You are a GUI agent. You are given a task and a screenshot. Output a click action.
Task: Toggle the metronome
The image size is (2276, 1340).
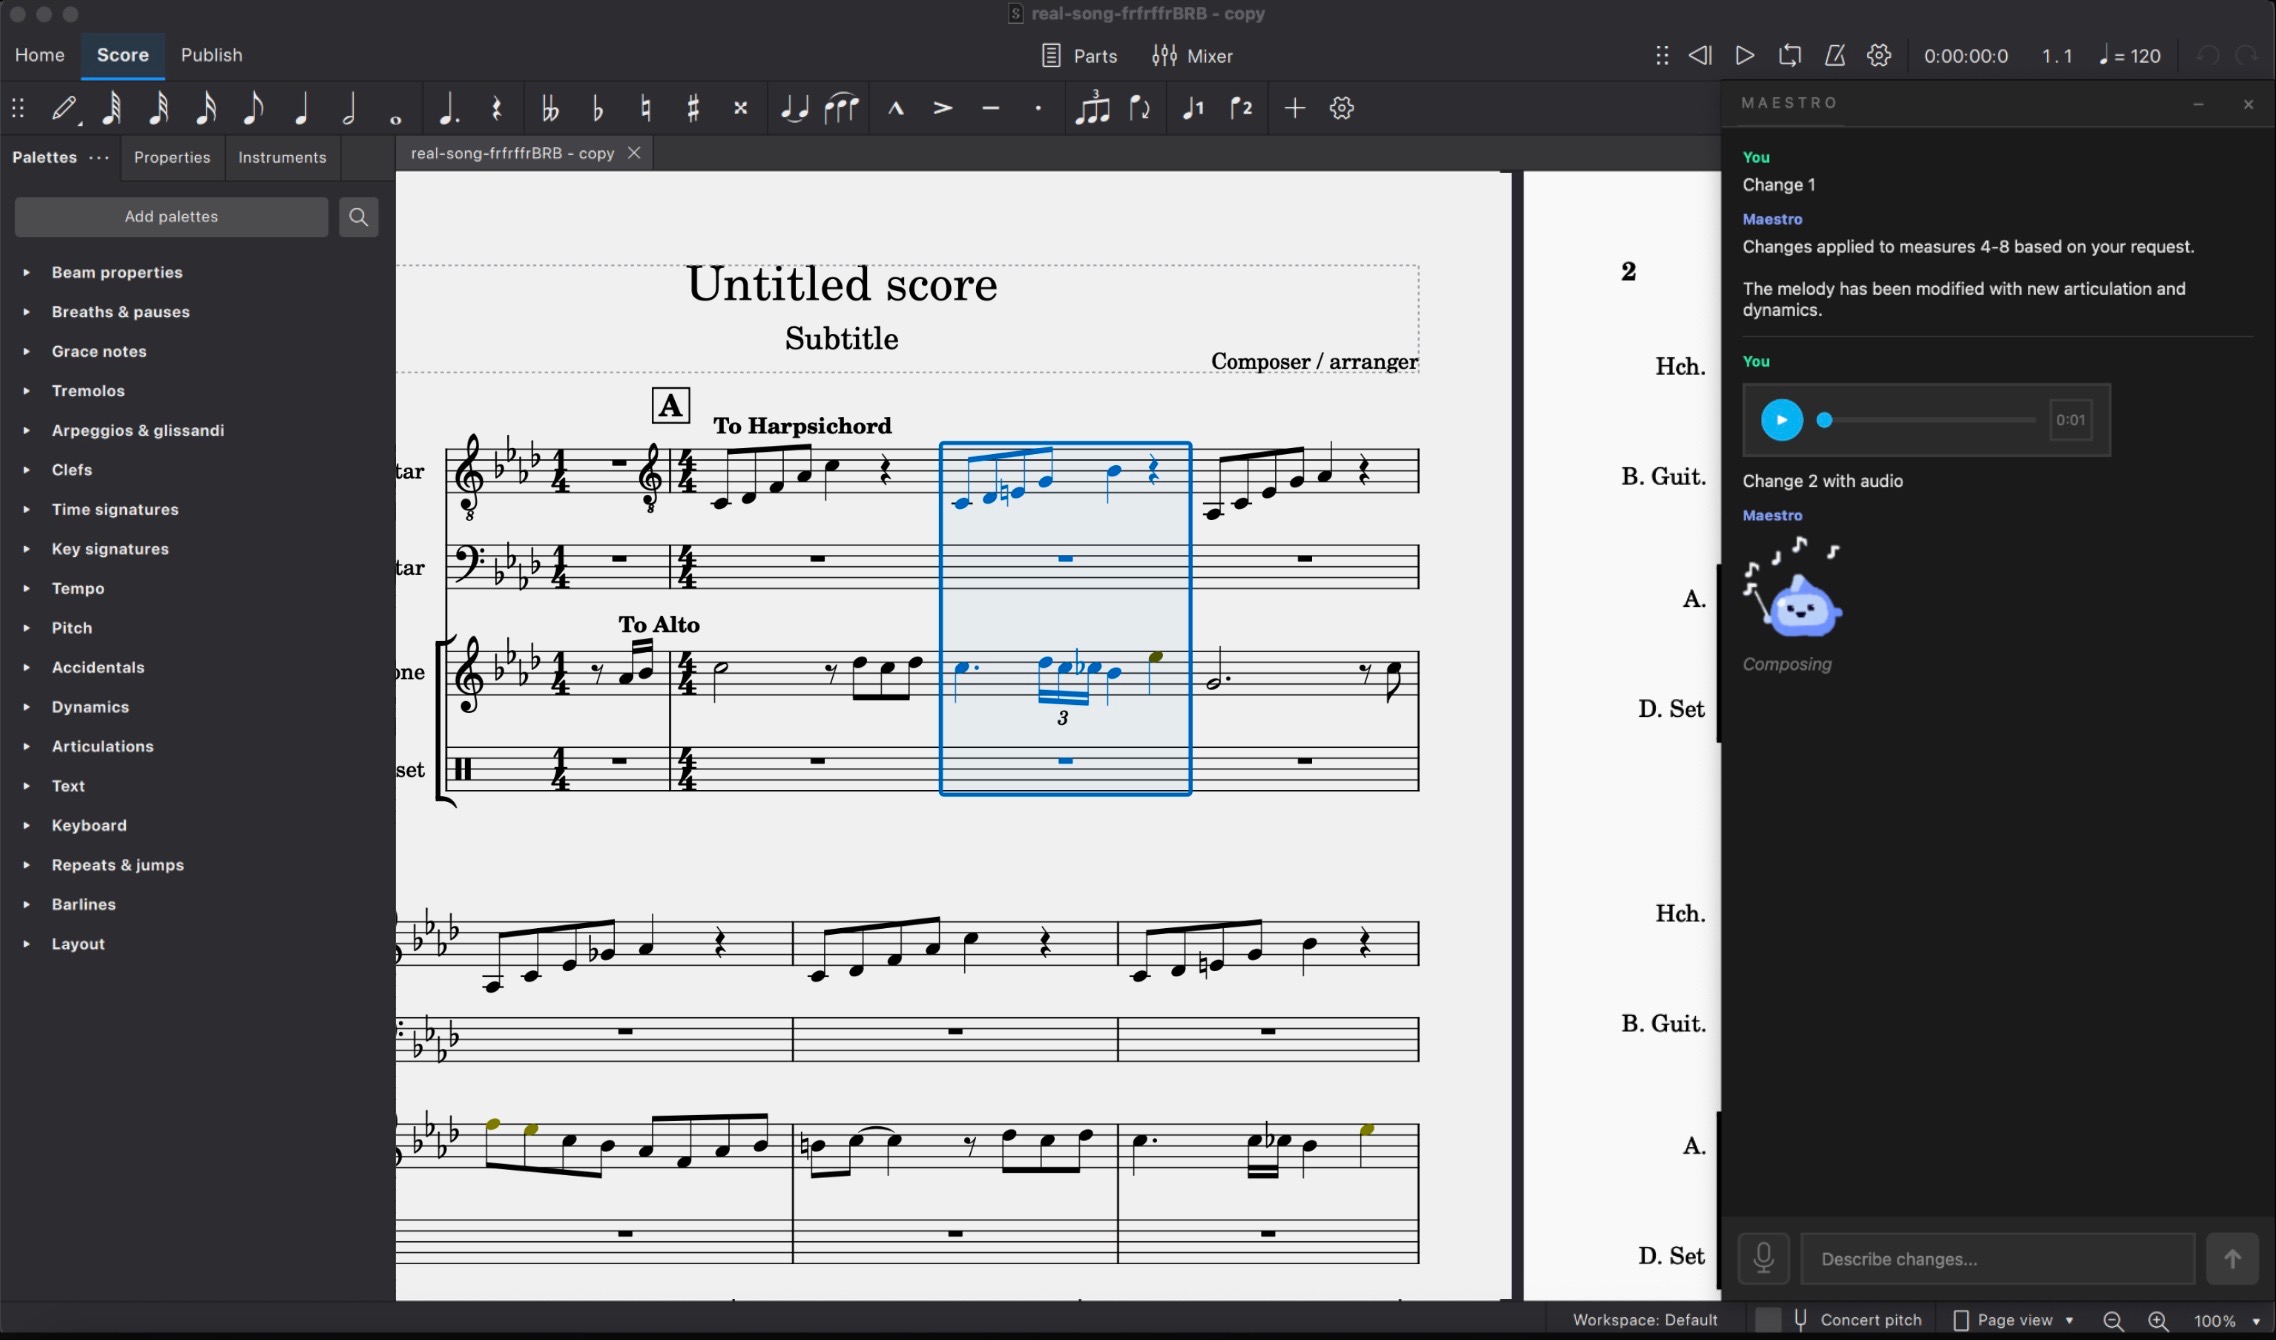pos(1834,56)
